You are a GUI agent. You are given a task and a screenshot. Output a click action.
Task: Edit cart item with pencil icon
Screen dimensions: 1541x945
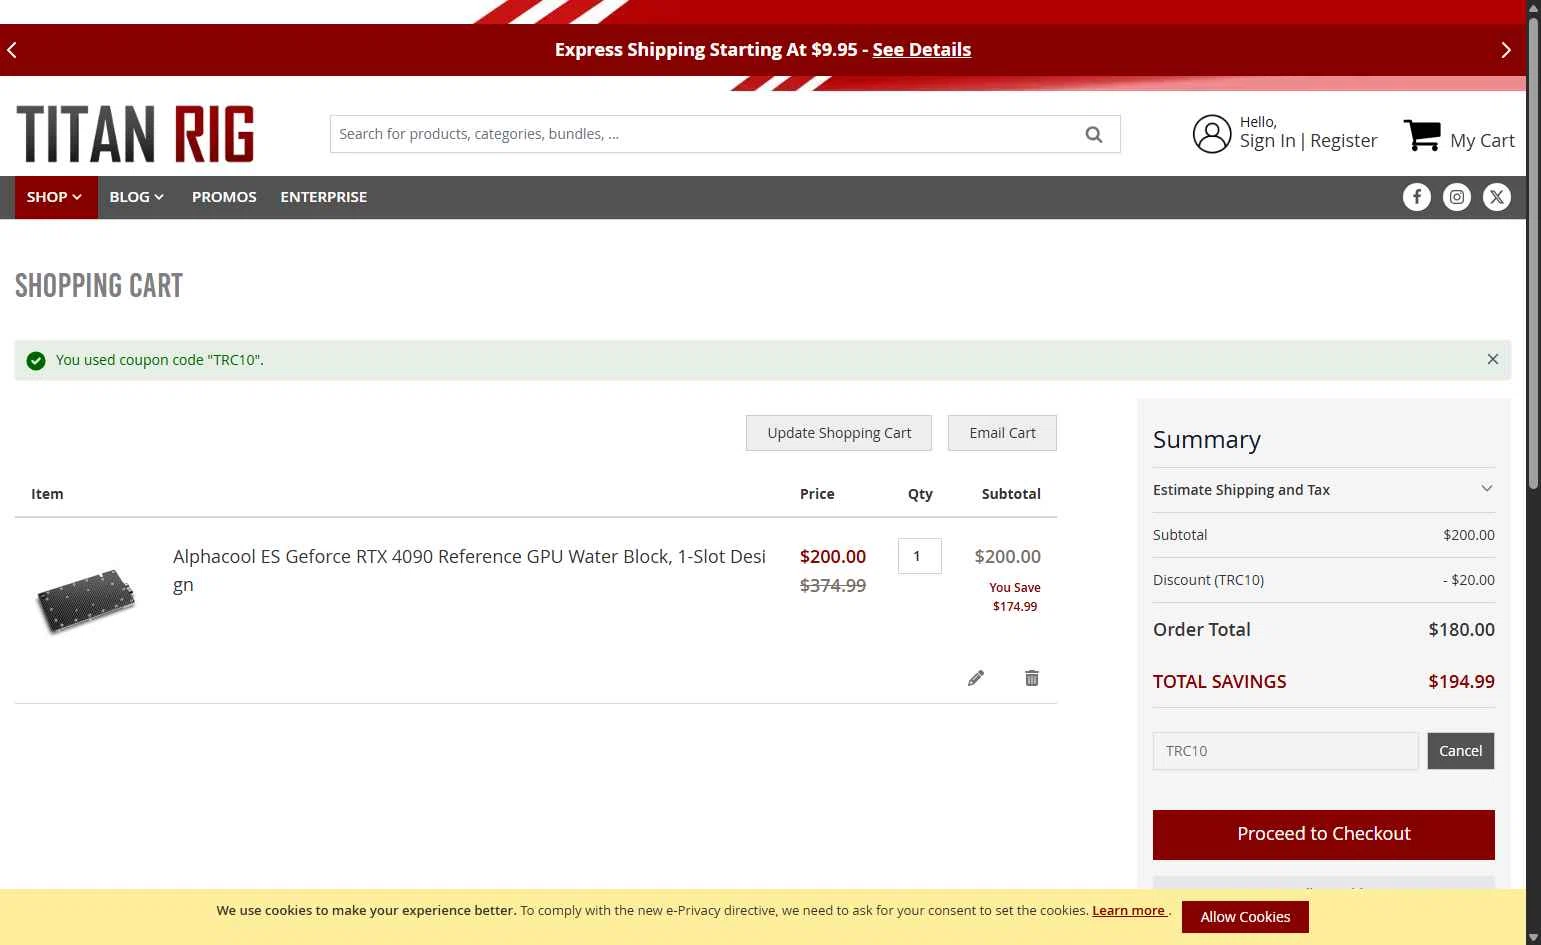click(x=976, y=678)
